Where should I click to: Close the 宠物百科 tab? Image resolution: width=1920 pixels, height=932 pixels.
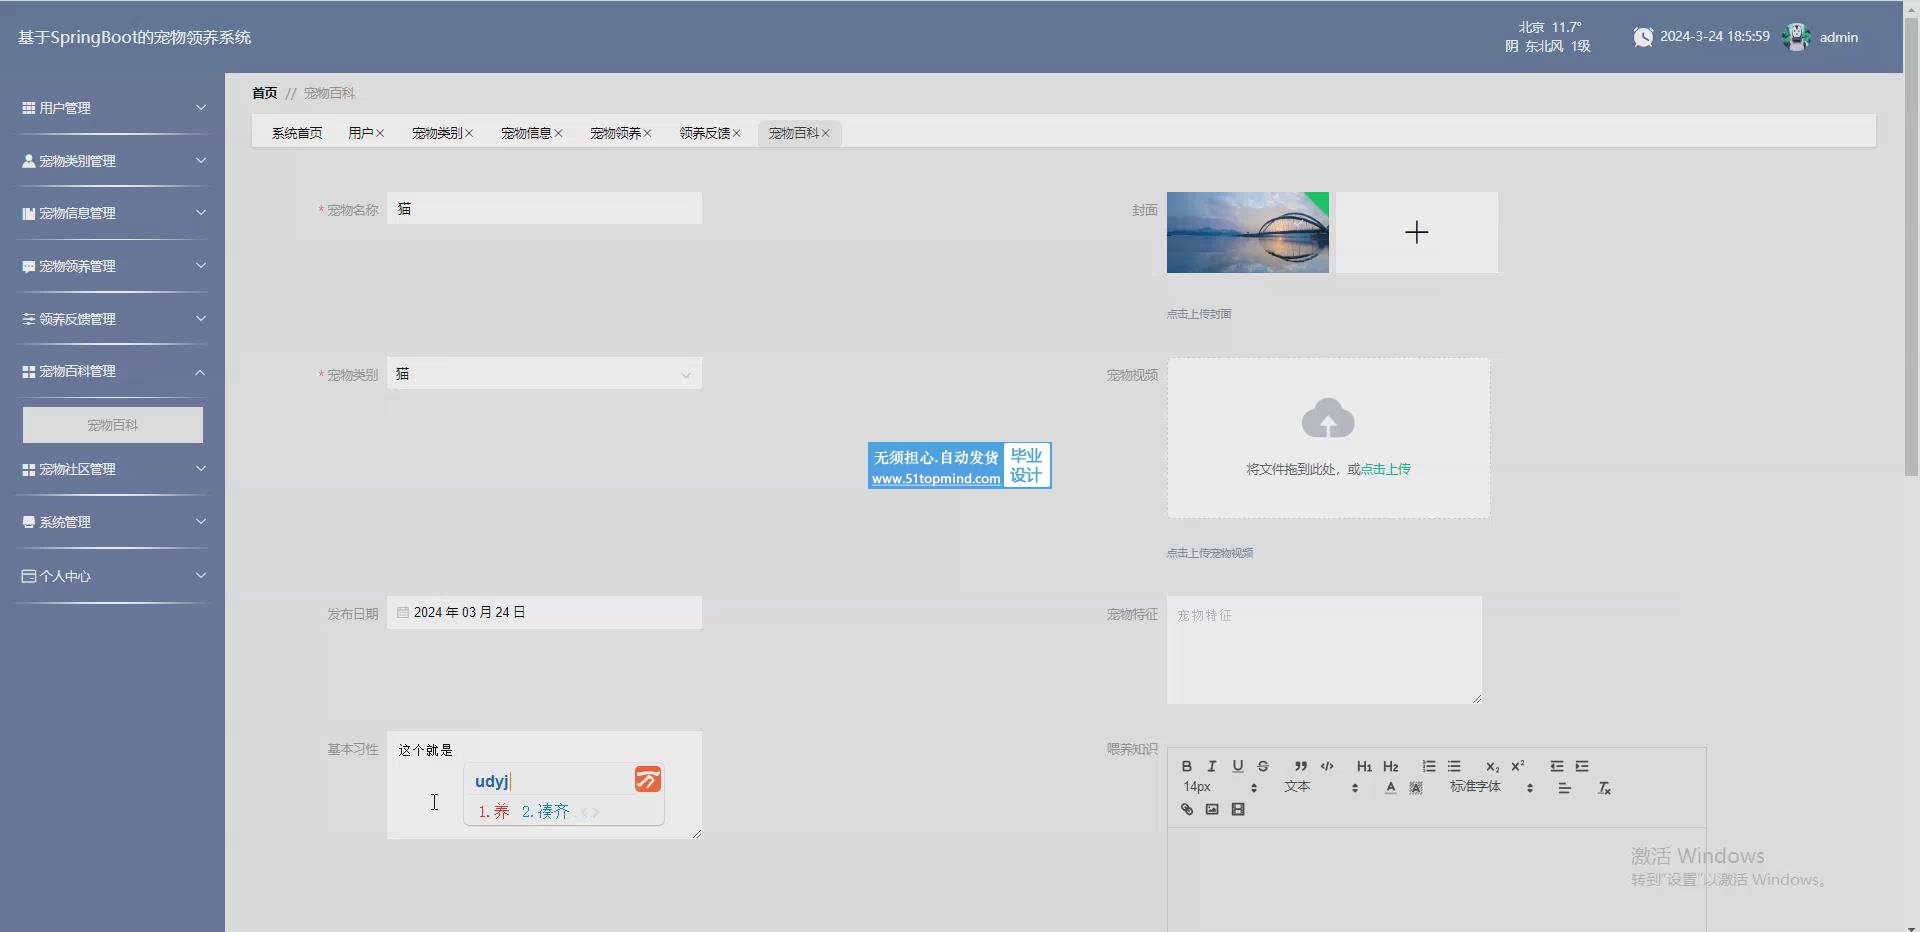[x=826, y=133]
